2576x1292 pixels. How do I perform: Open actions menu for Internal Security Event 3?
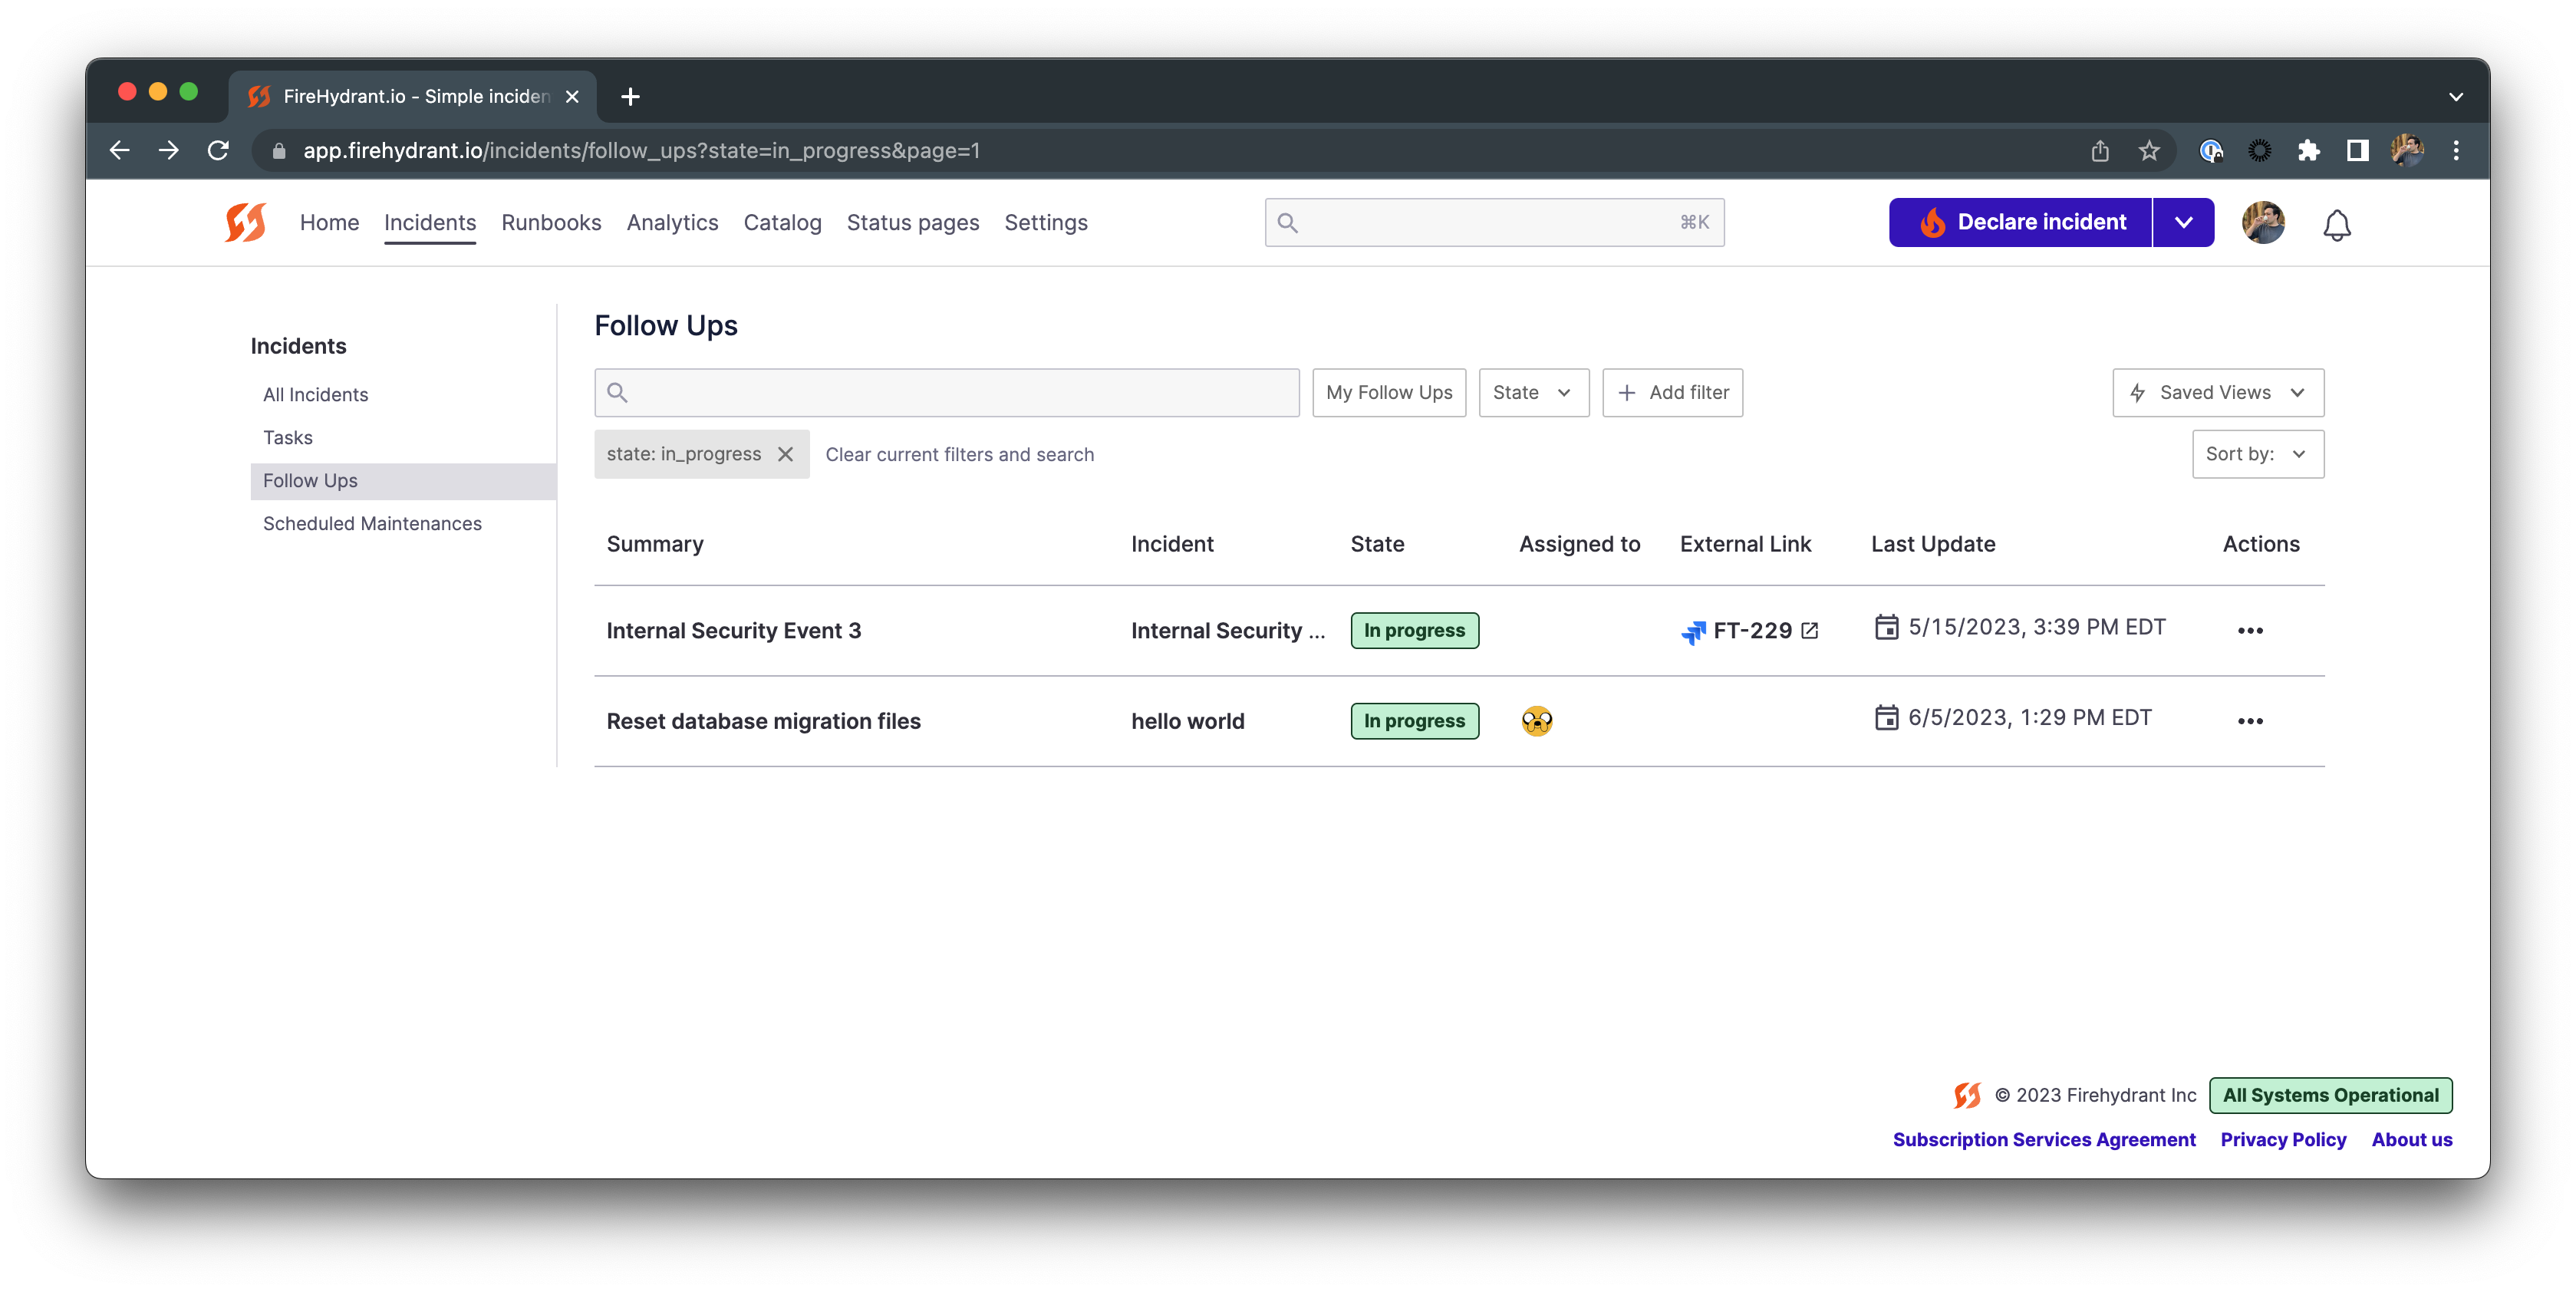pyautogui.click(x=2249, y=631)
